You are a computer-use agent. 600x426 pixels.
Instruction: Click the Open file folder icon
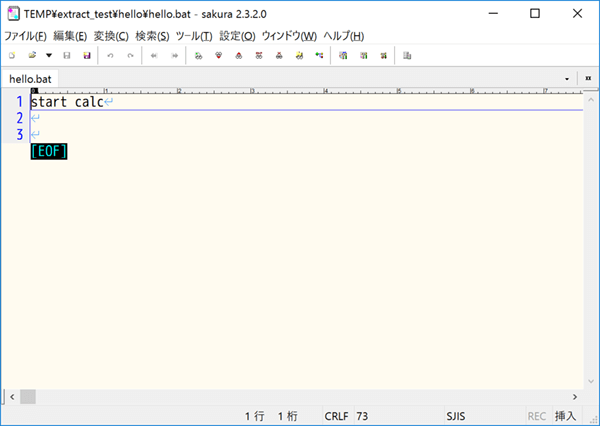coord(32,55)
